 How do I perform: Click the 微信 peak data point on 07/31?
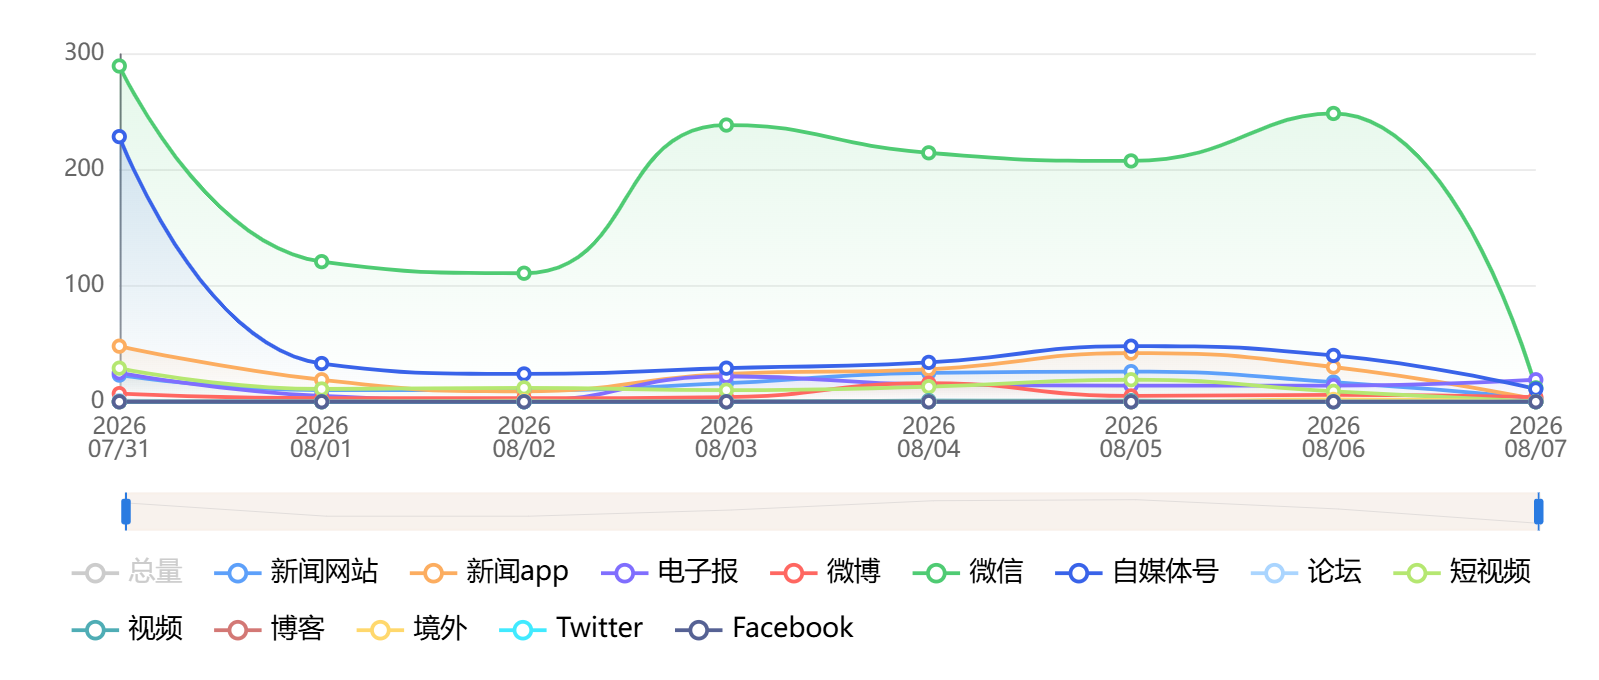point(120,66)
